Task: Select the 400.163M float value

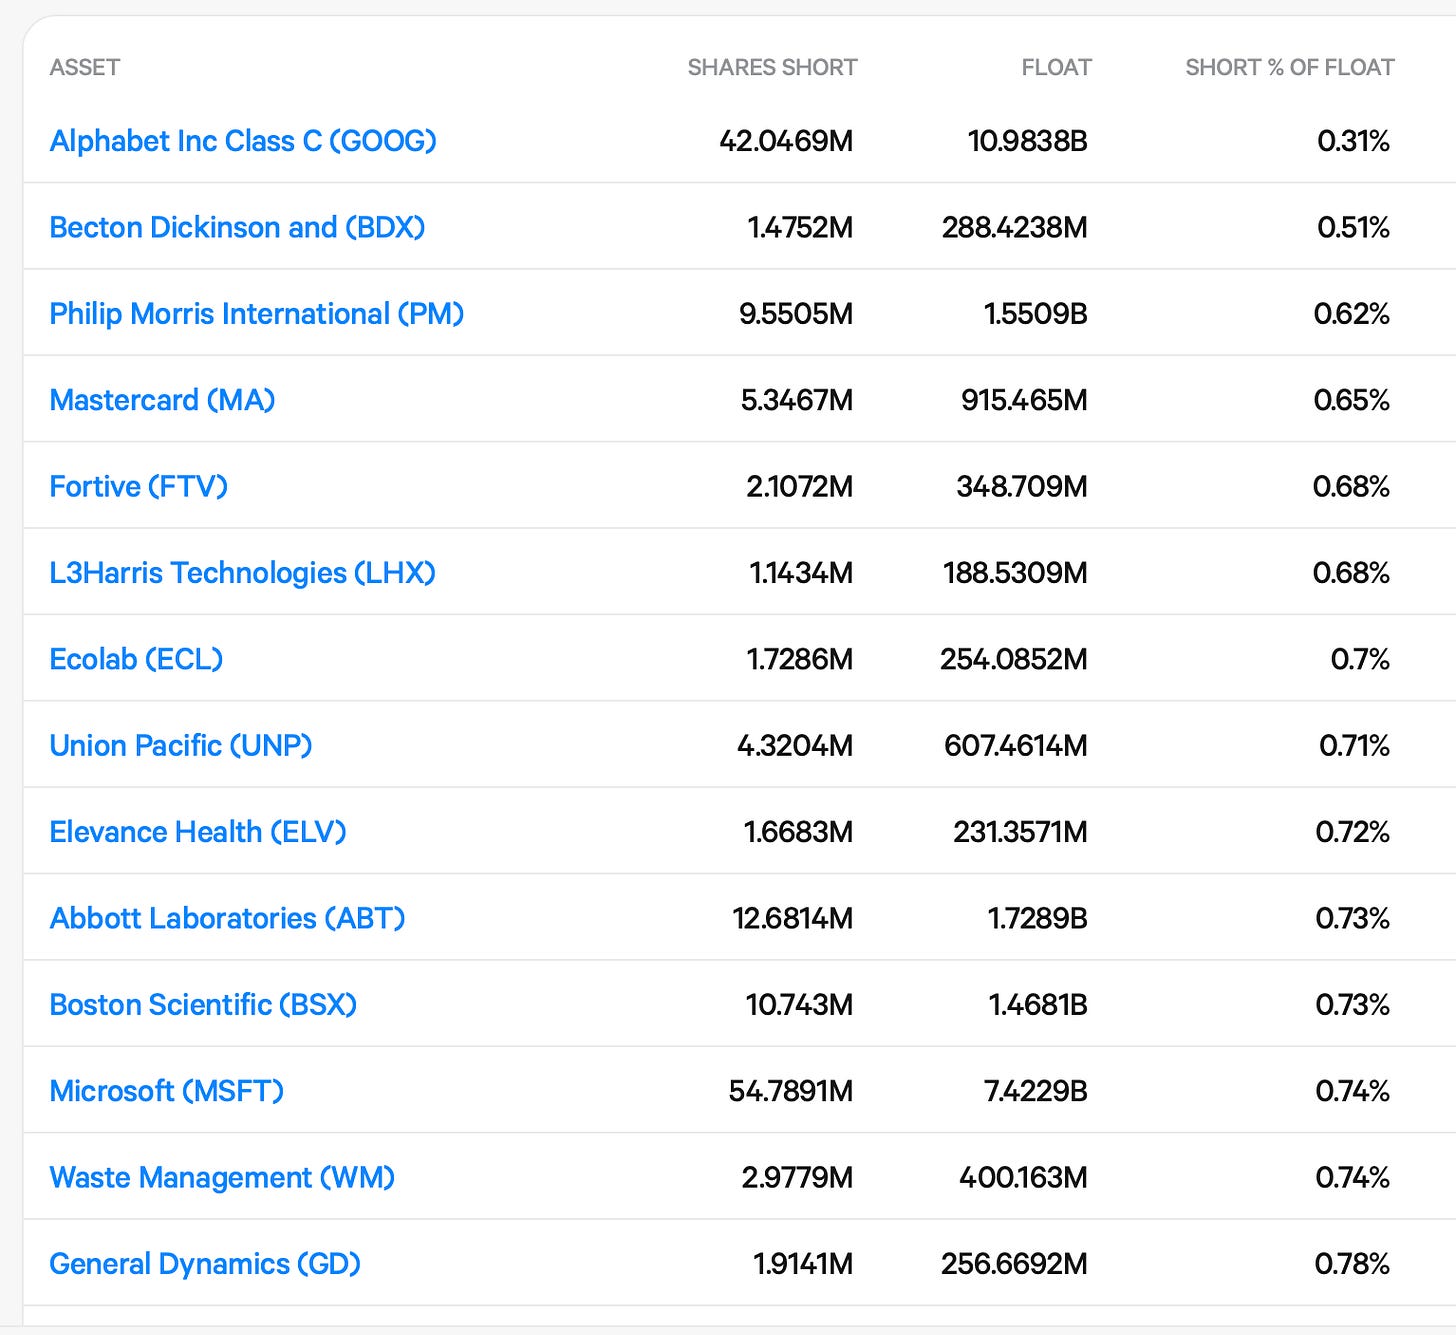Action: (x=1023, y=1177)
